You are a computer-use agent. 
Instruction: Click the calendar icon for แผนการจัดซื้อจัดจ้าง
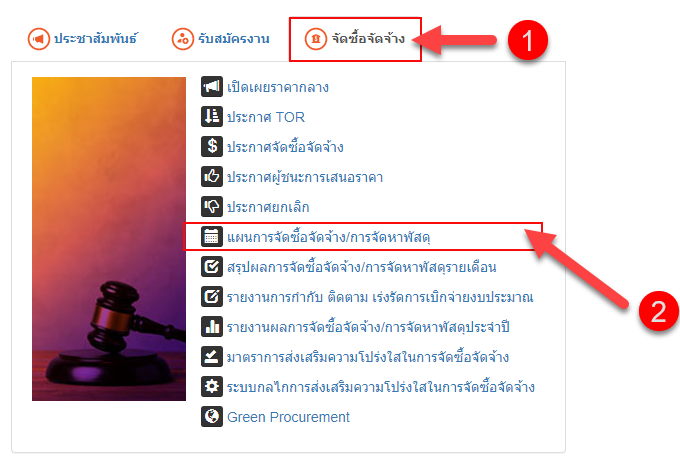pyautogui.click(x=212, y=237)
